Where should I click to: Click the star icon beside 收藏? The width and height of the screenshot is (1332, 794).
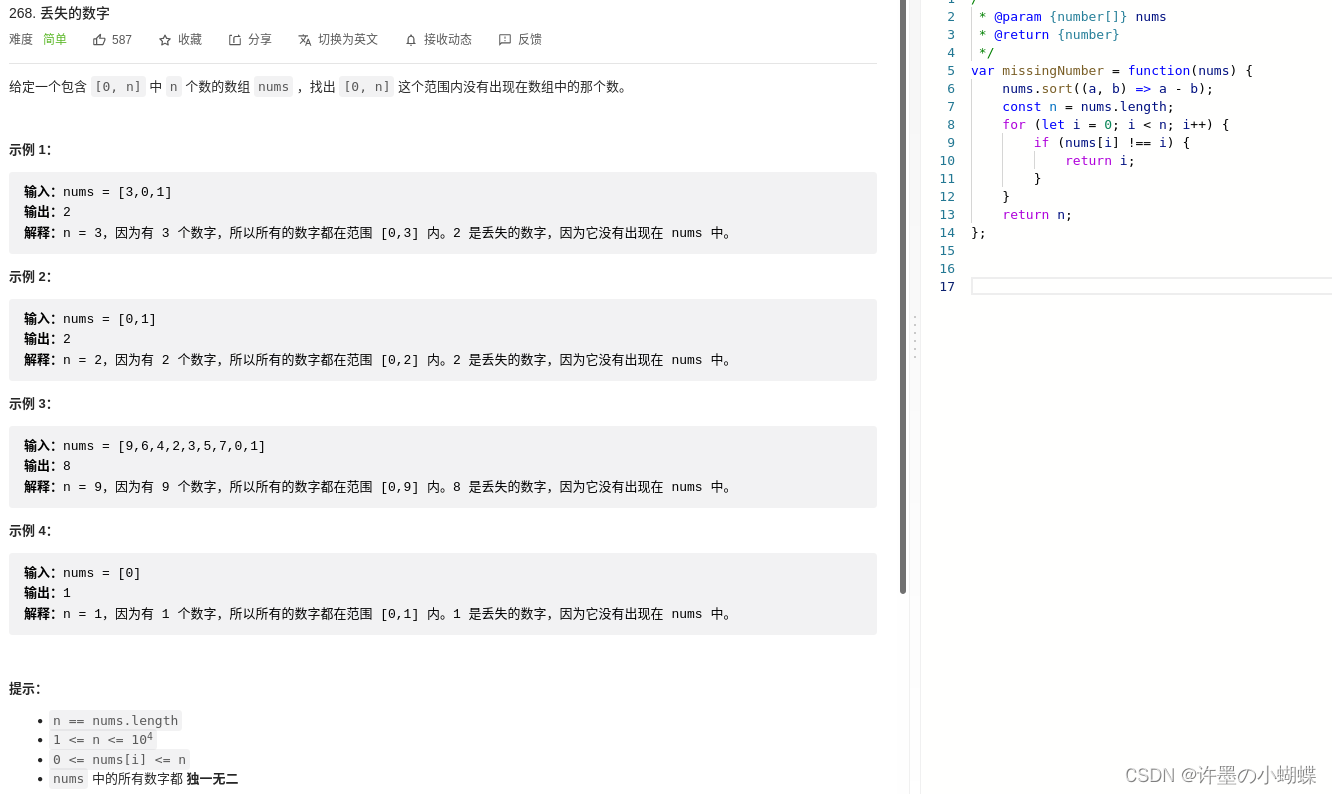(x=167, y=39)
